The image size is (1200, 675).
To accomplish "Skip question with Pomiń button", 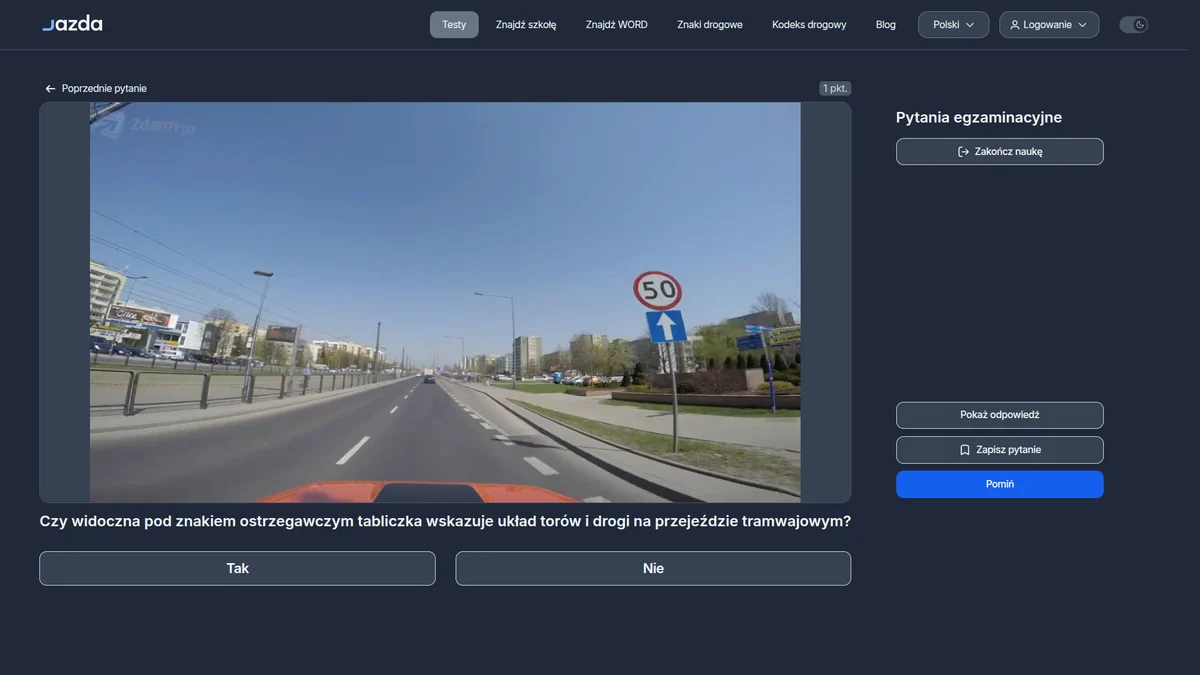I will click(x=1000, y=484).
